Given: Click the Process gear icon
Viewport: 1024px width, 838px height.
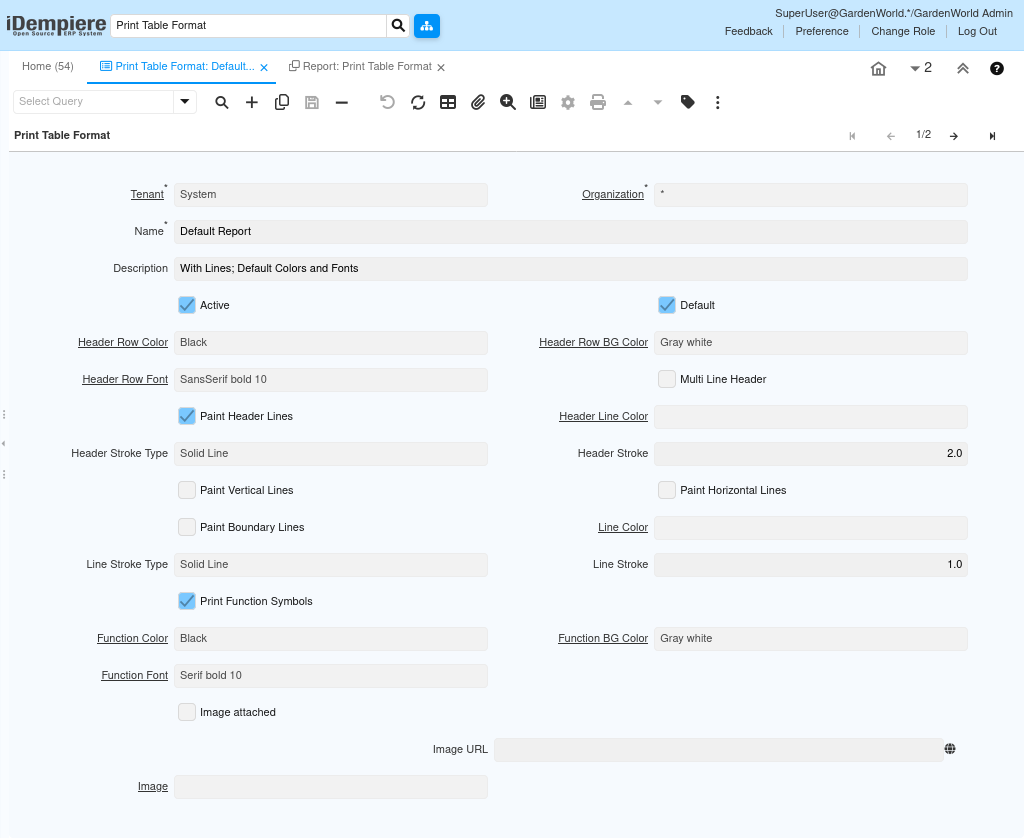Looking at the screenshot, I should click(568, 103).
